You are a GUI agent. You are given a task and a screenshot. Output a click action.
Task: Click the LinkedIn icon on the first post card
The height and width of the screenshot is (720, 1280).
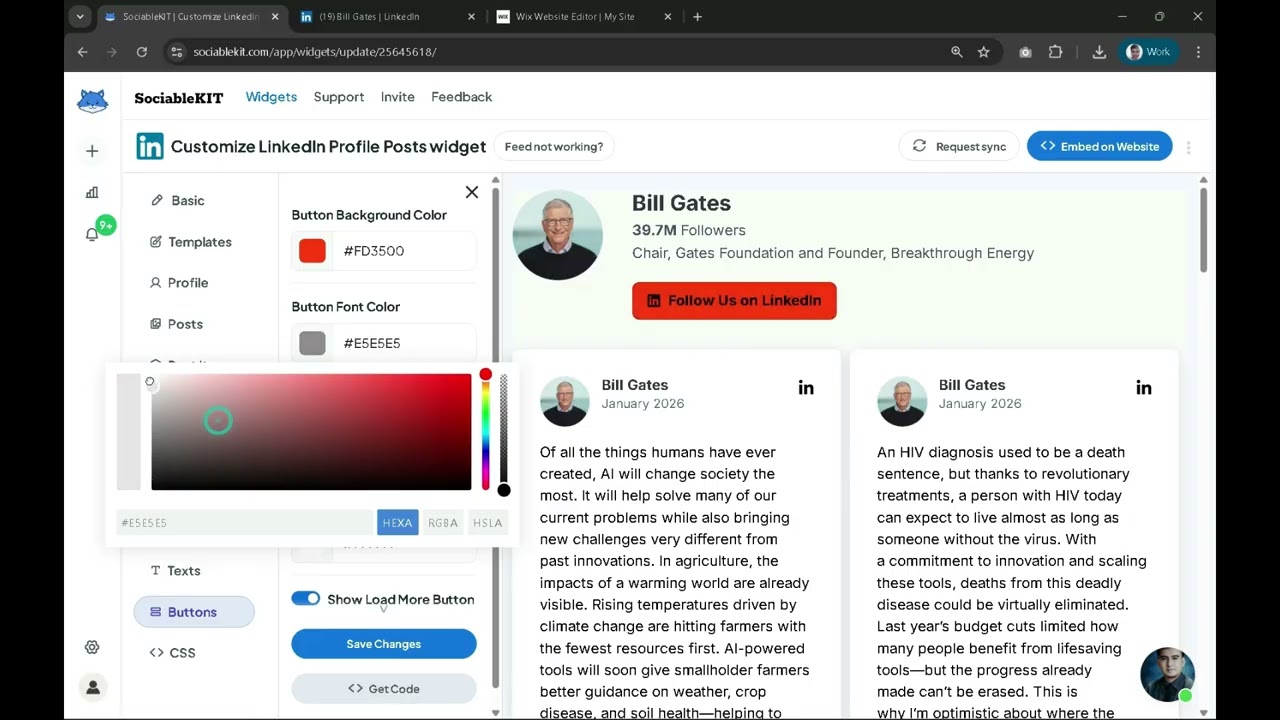806,388
